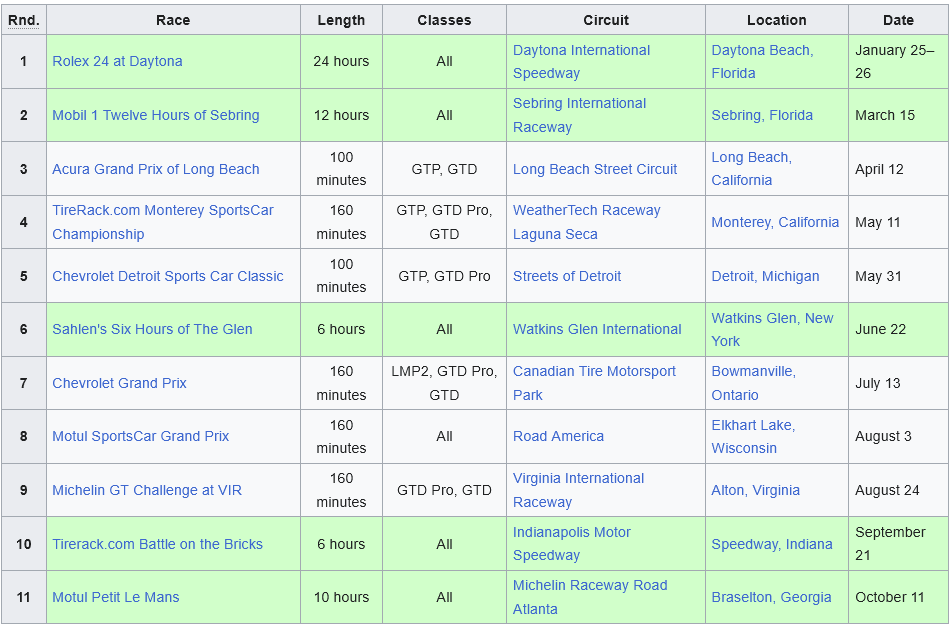
Task: Follow the Streets of Detroit link
Action: (567, 276)
